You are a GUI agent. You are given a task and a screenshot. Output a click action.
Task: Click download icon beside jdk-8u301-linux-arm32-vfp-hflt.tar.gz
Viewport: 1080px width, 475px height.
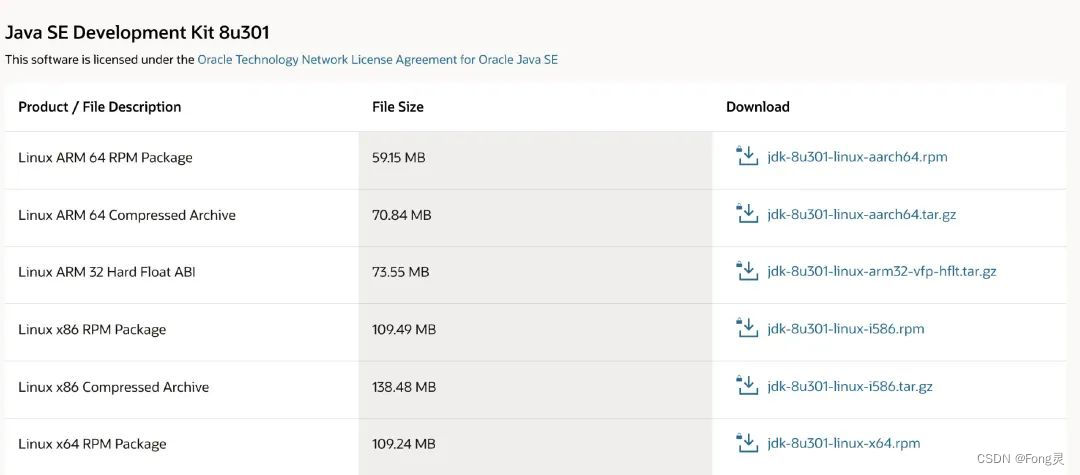(747, 271)
